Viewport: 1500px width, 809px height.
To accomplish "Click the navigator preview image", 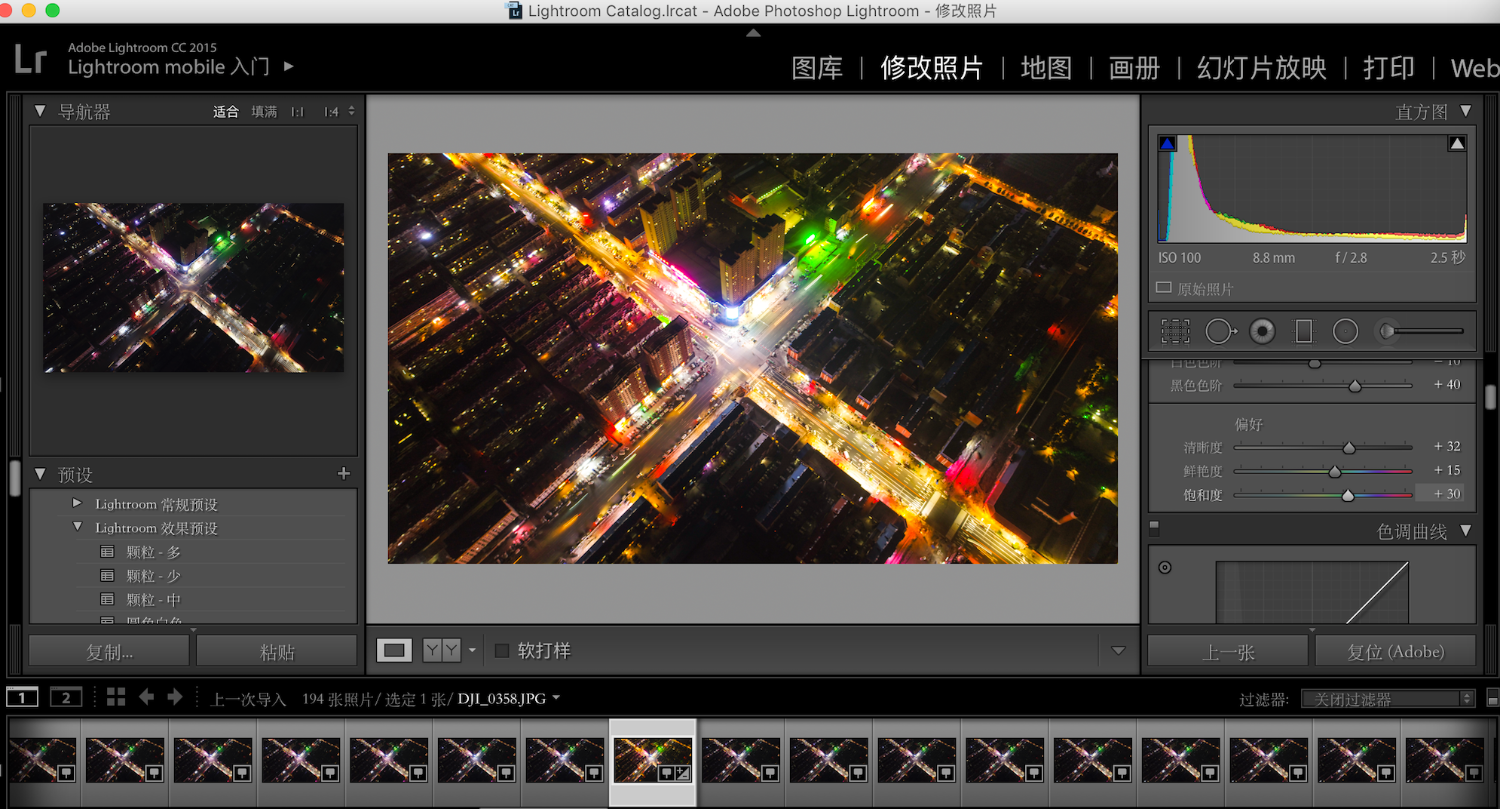I will coord(193,288).
